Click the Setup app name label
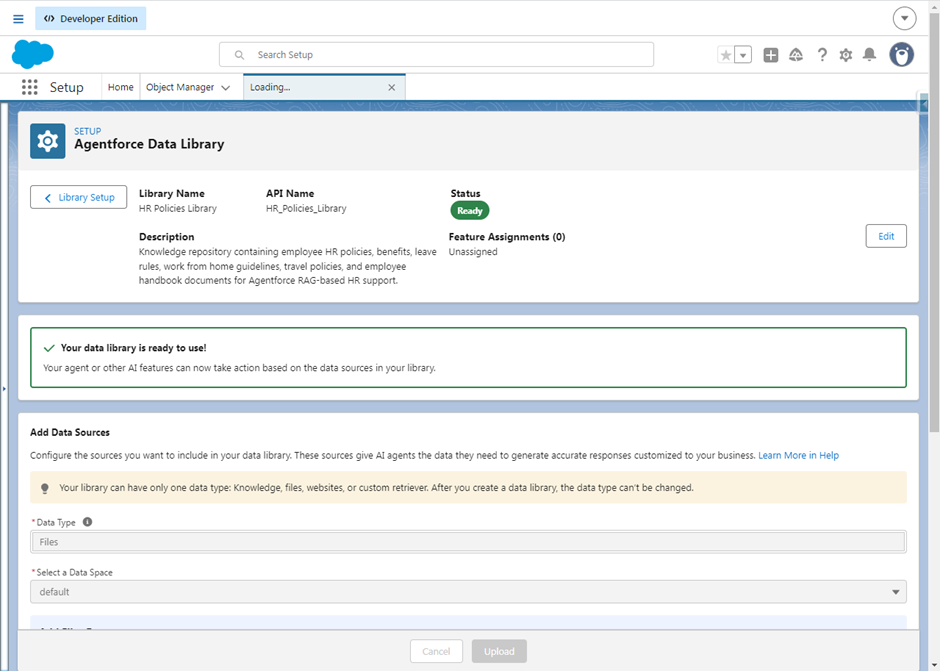 tap(67, 88)
